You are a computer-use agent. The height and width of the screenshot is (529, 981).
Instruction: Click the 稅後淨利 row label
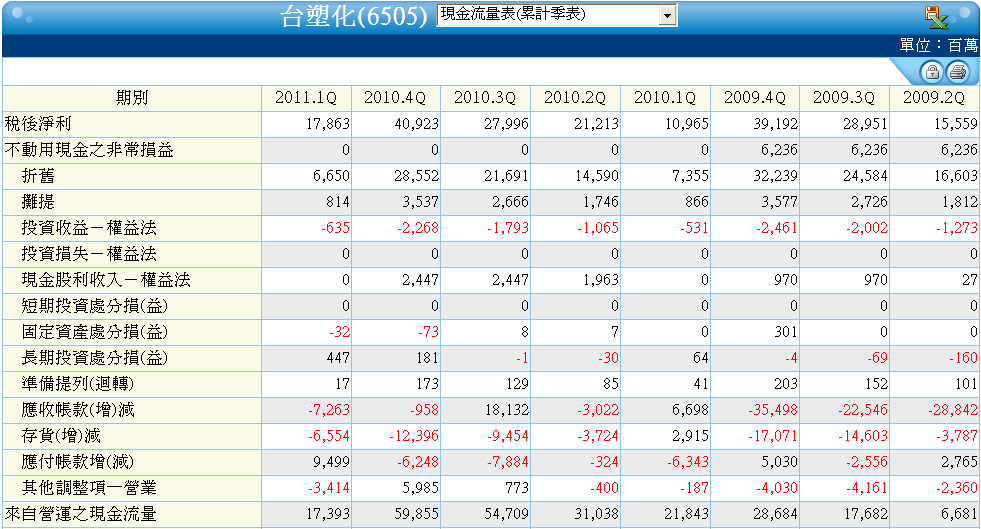coord(38,124)
